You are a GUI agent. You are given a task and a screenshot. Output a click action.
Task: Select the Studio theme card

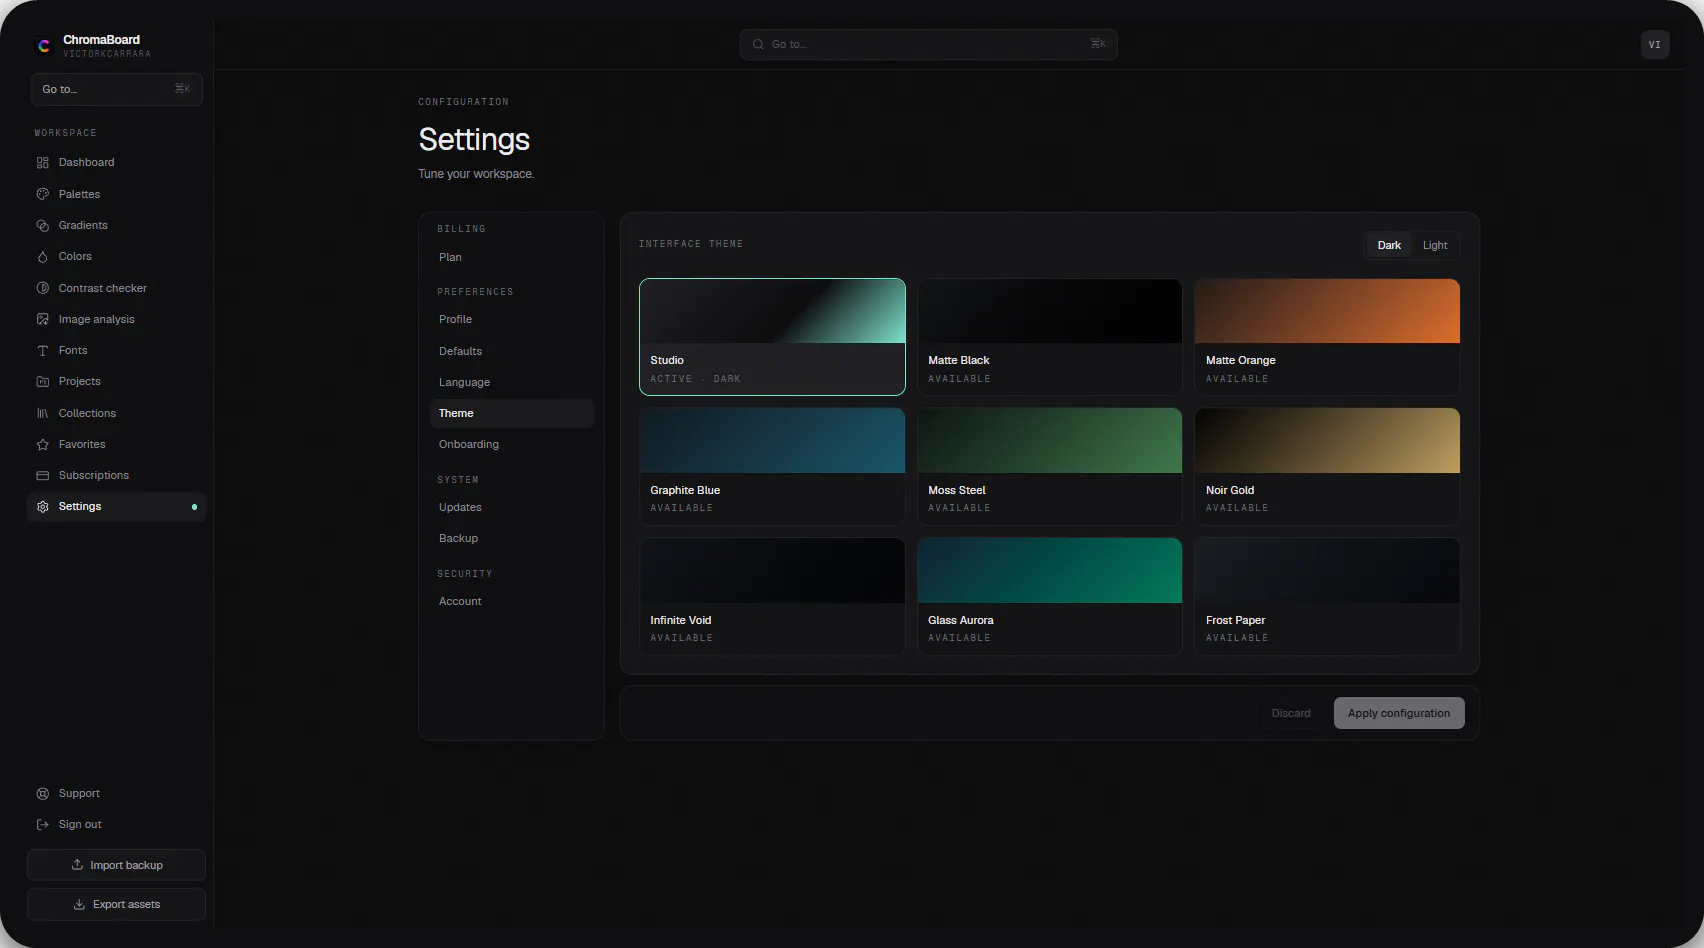pos(772,337)
